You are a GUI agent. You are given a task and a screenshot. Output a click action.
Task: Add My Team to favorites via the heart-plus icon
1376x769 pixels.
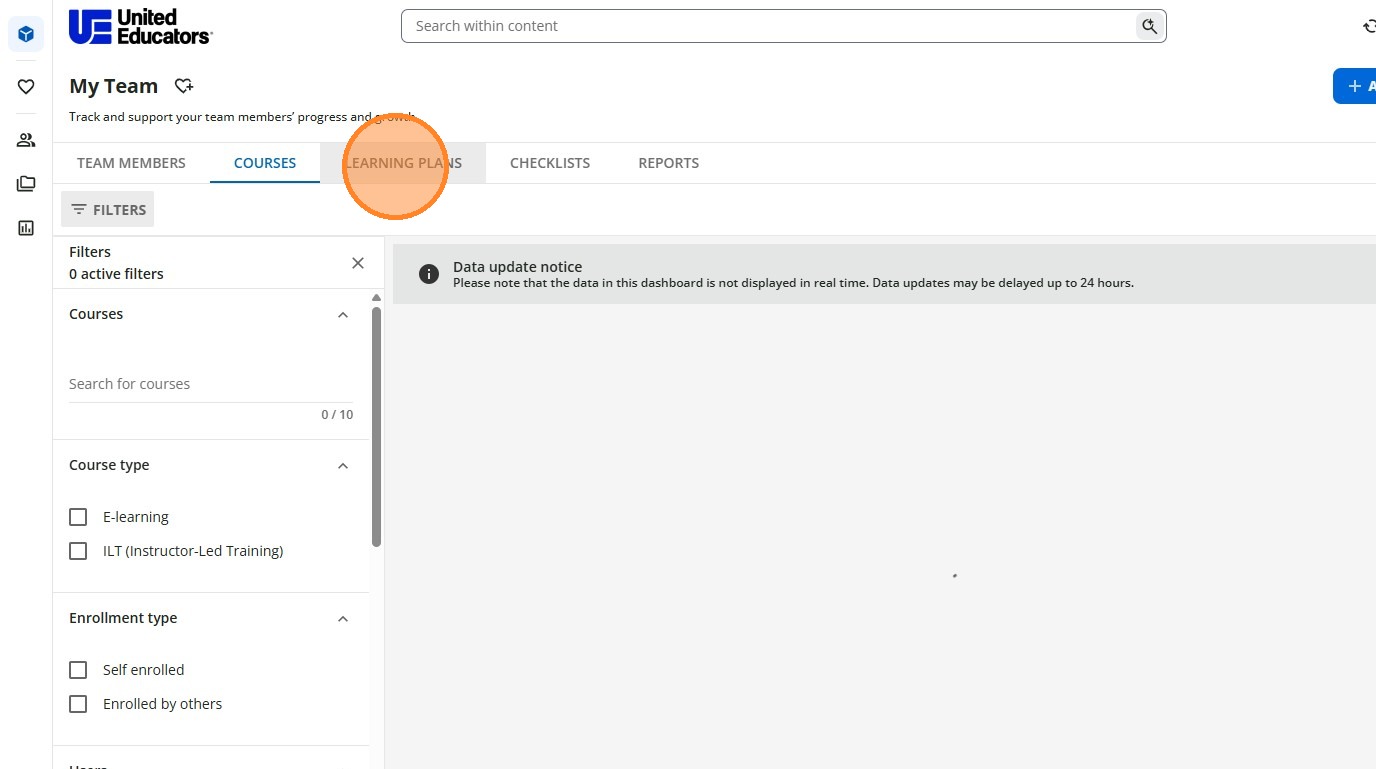point(184,86)
